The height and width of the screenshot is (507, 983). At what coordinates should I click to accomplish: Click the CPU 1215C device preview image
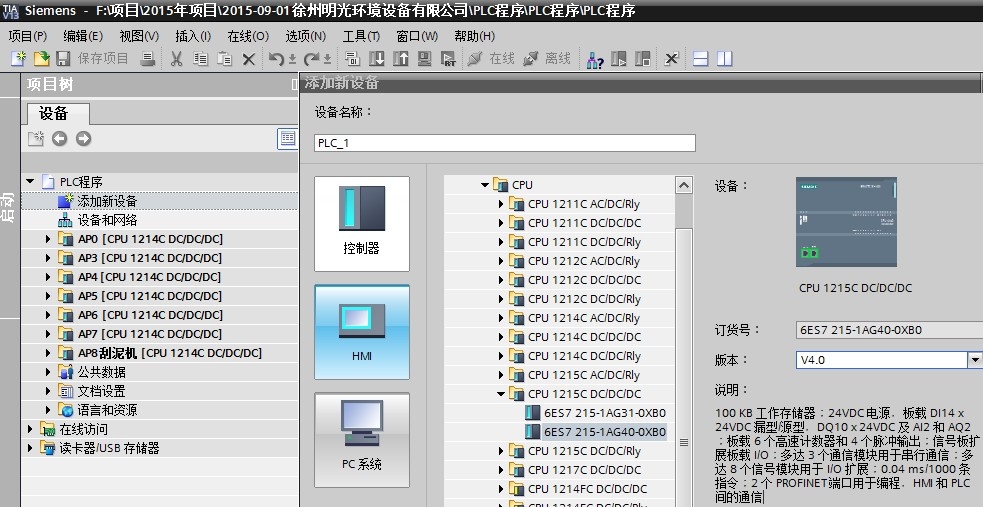pyautogui.click(x=846, y=222)
